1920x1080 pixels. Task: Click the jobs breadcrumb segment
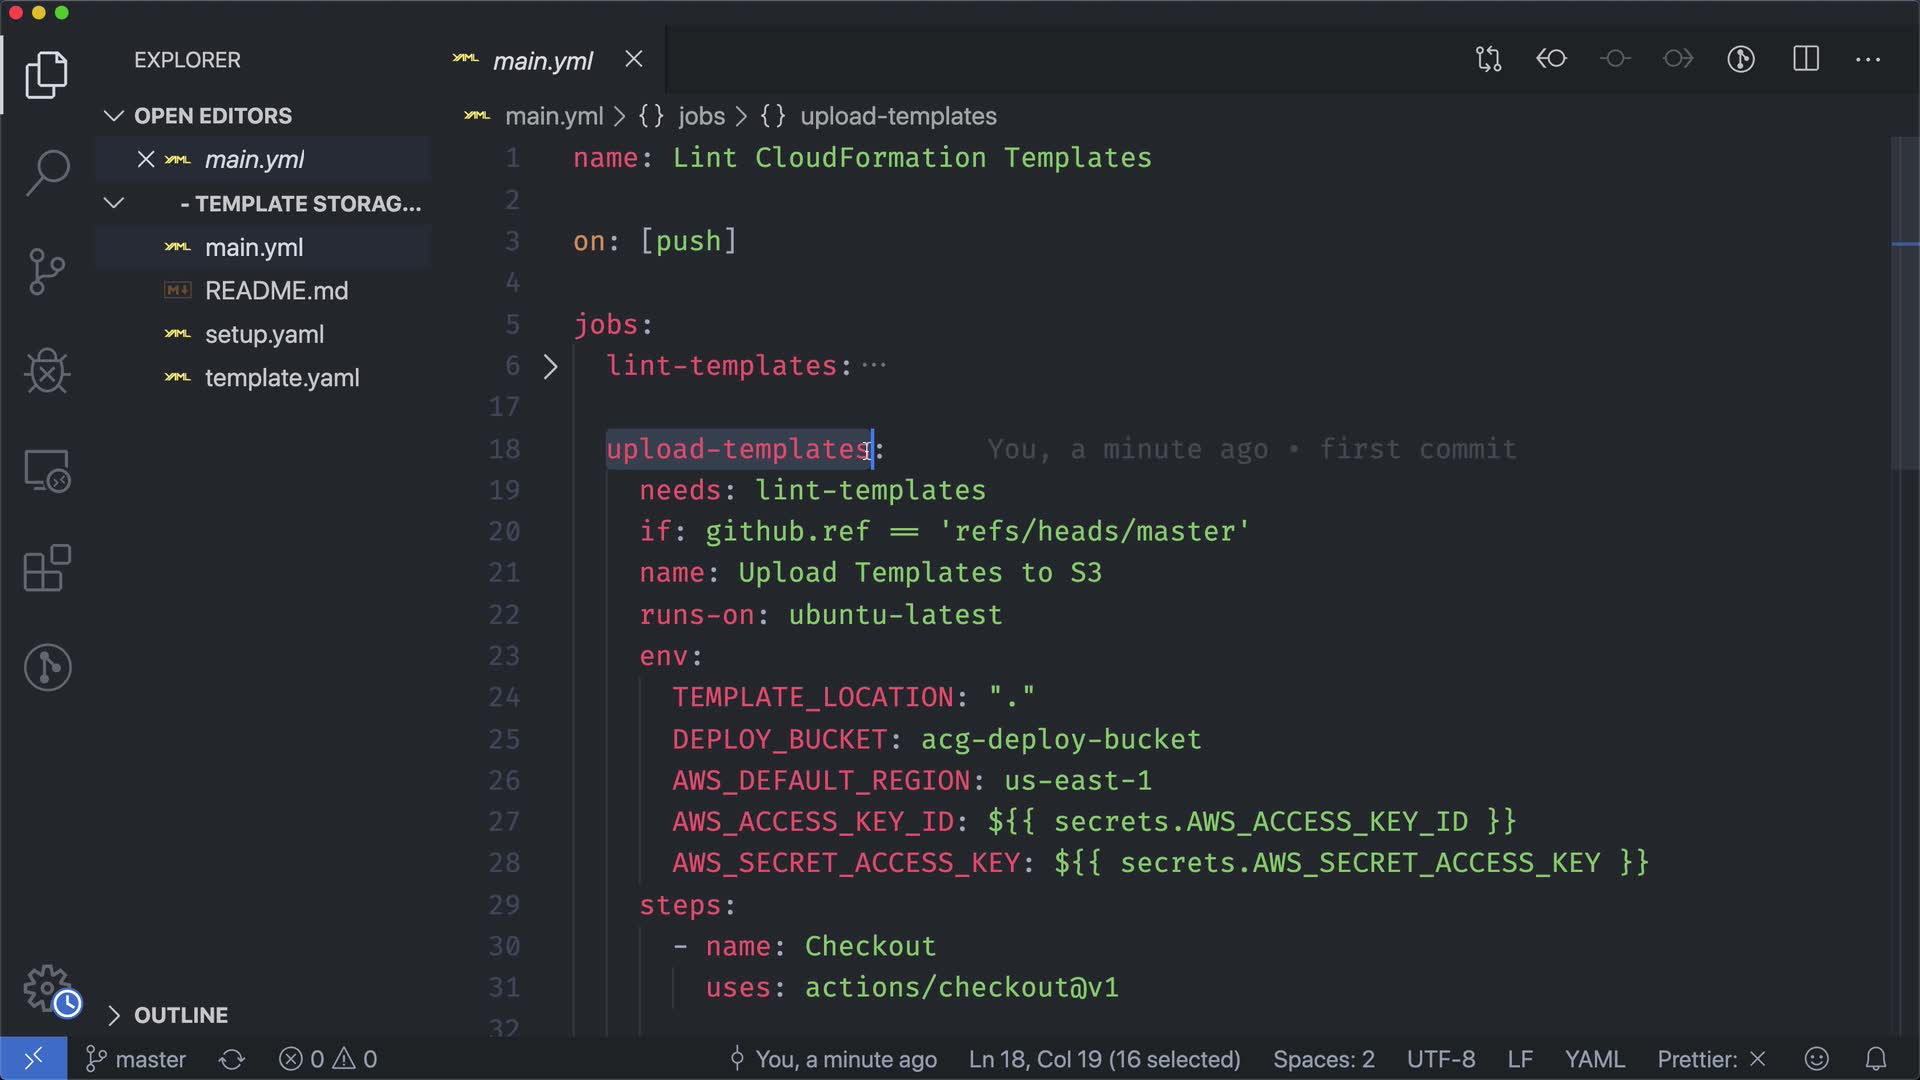pyautogui.click(x=701, y=116)
